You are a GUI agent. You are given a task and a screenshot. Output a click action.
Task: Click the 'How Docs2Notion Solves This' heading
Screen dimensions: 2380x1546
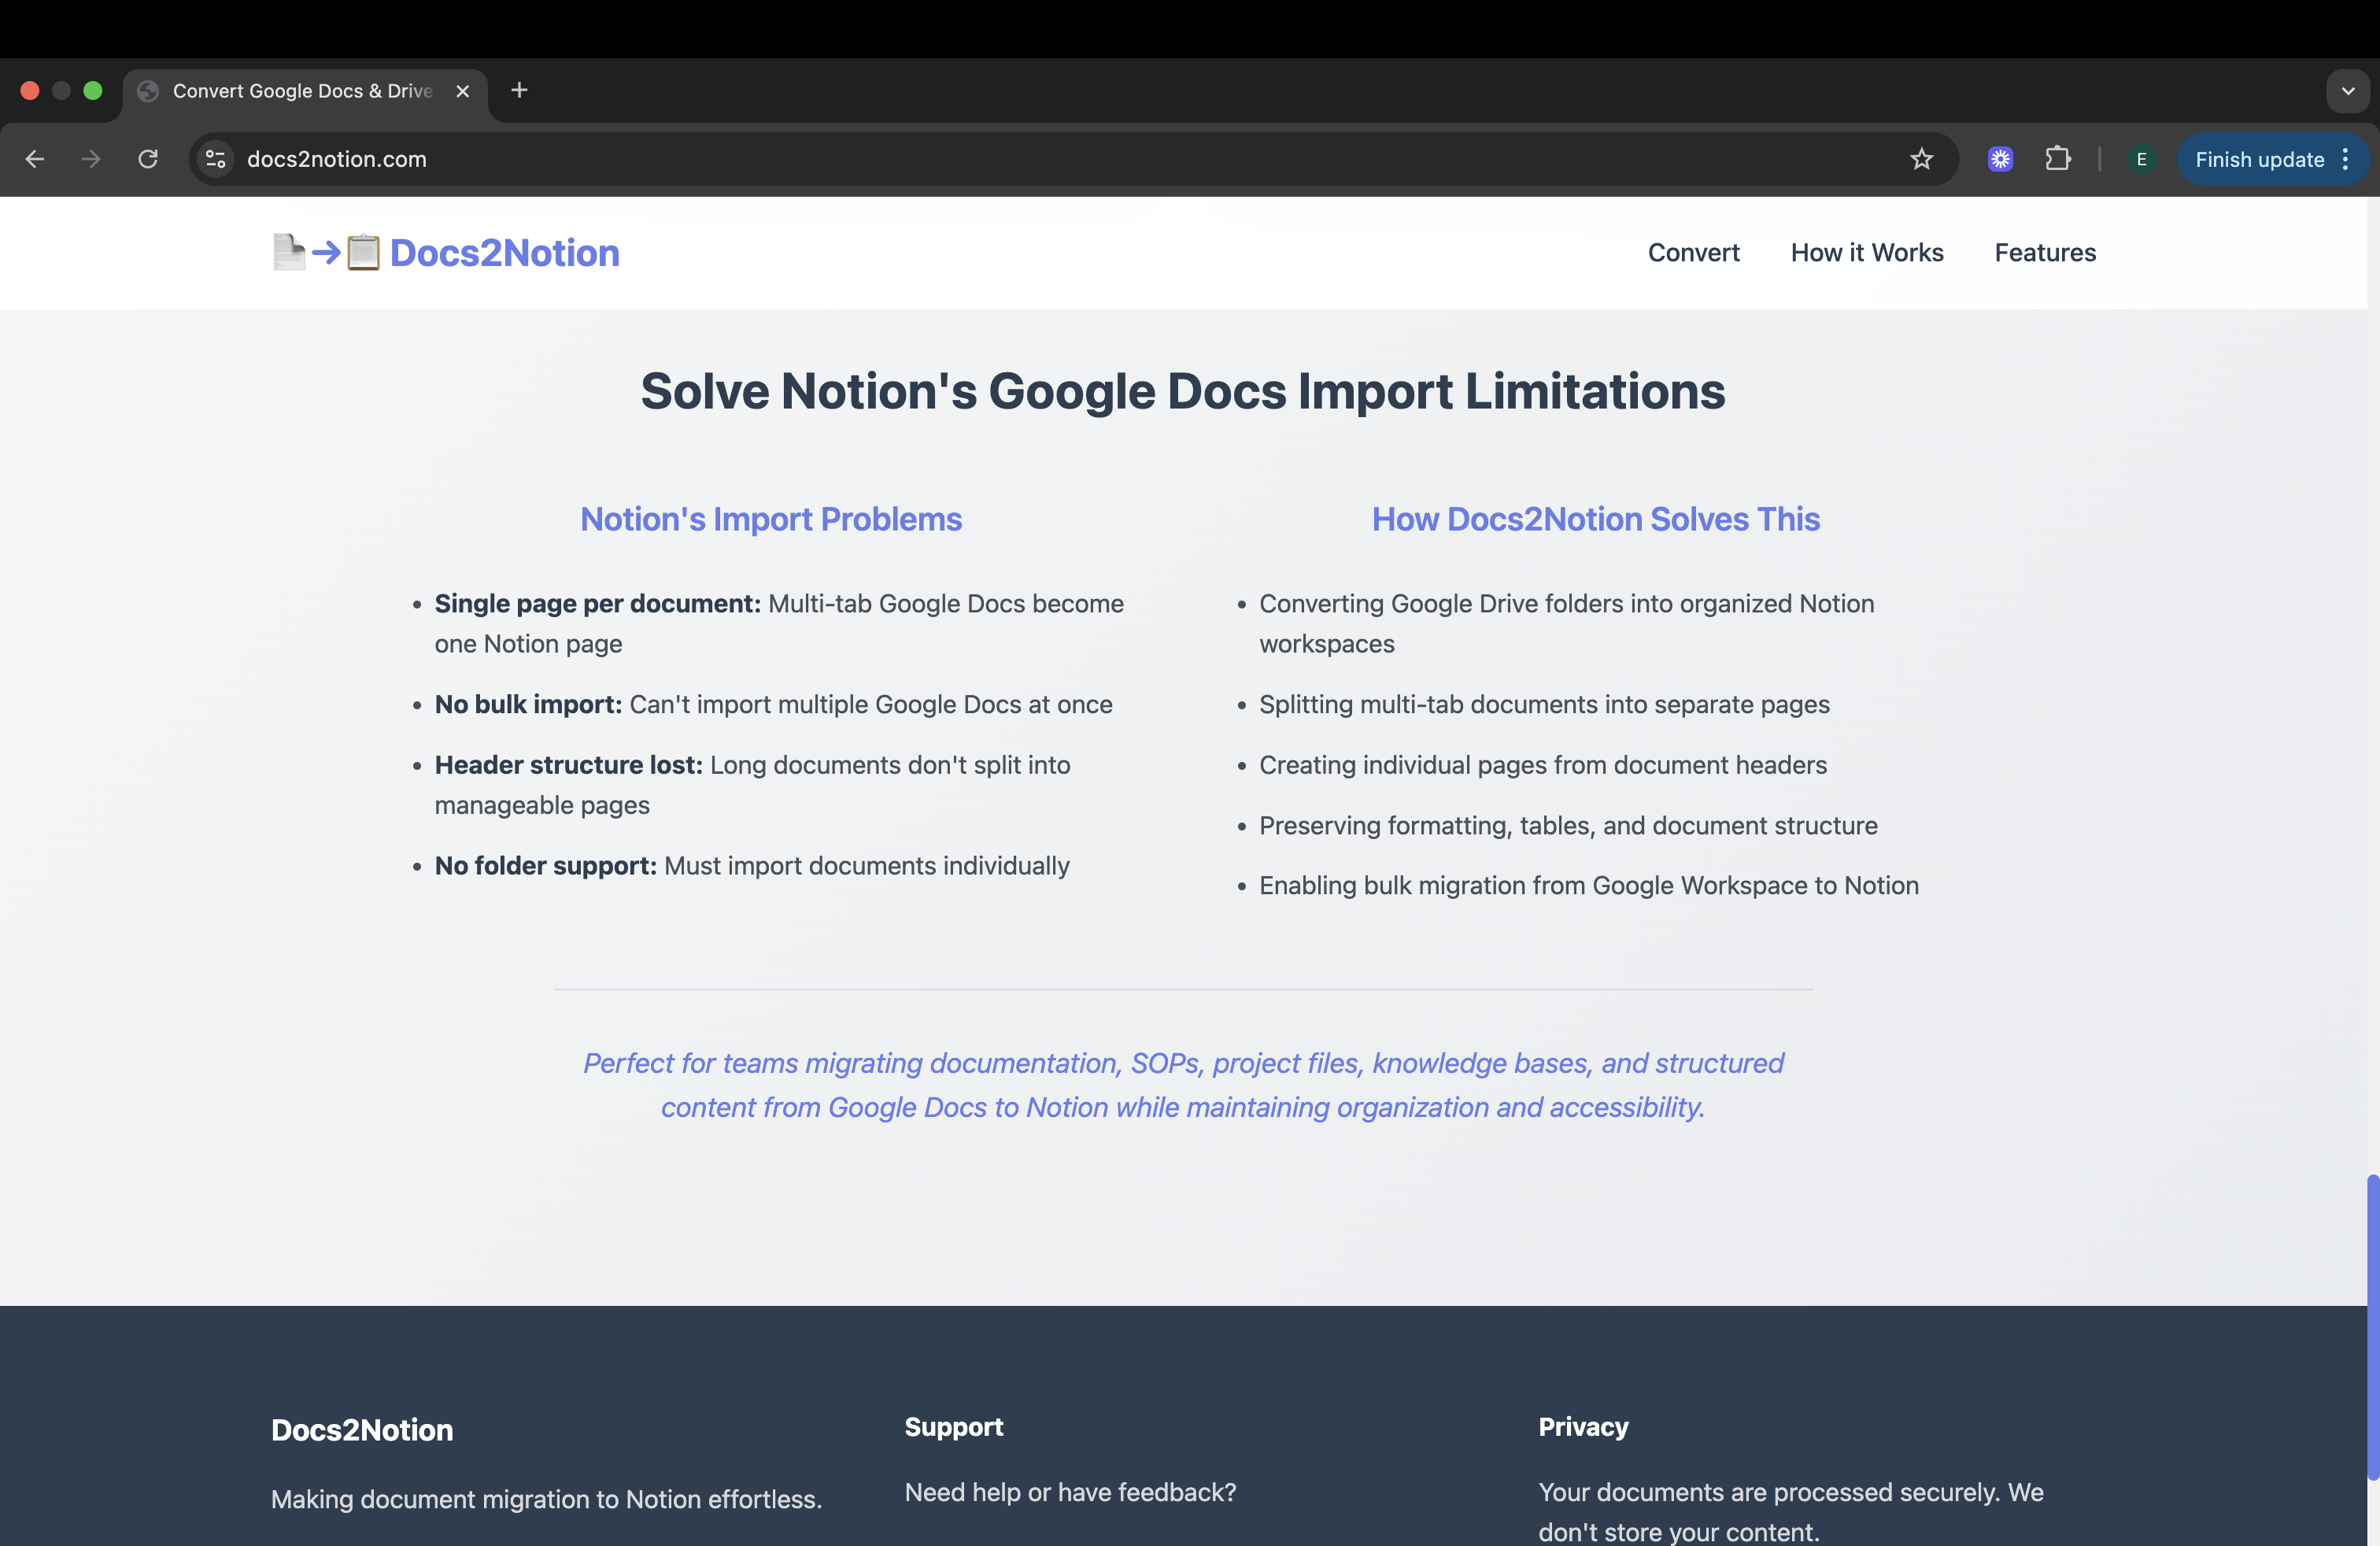1596,519
